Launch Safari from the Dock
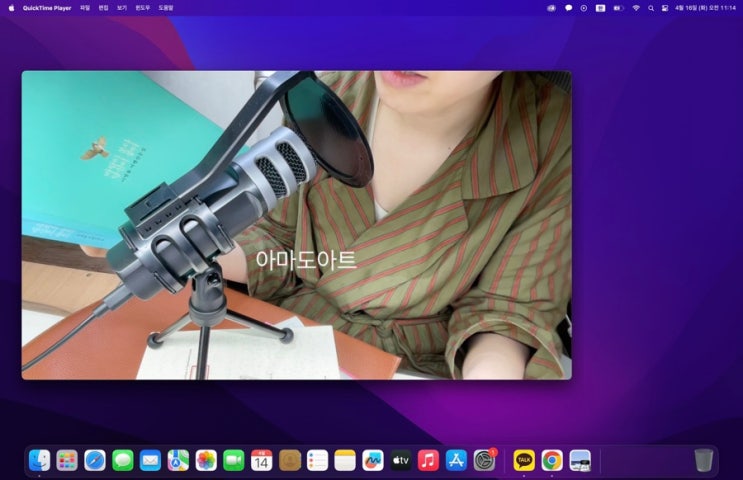The width and height of the screenshot is (743, 480). pos(95,460)
